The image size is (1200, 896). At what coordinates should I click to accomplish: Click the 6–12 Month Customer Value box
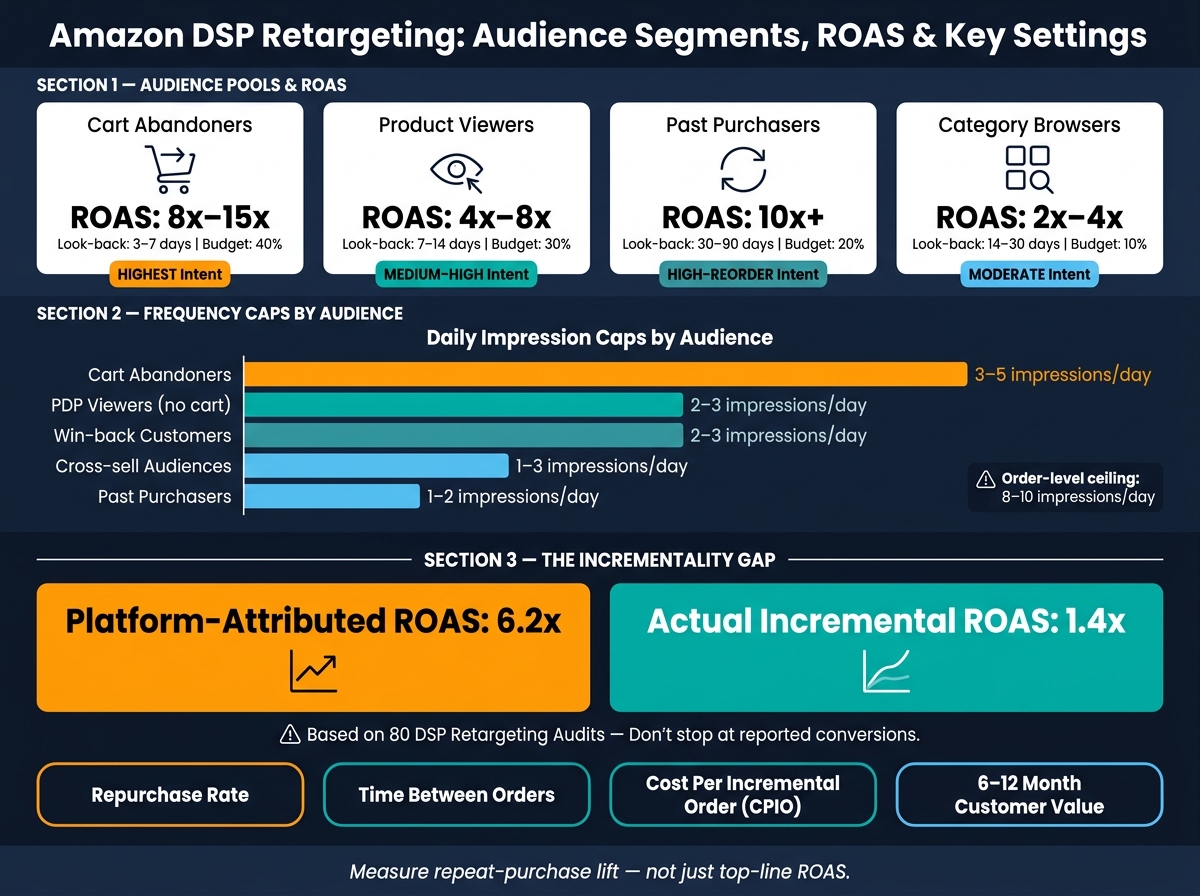[x=1029, y=795]
